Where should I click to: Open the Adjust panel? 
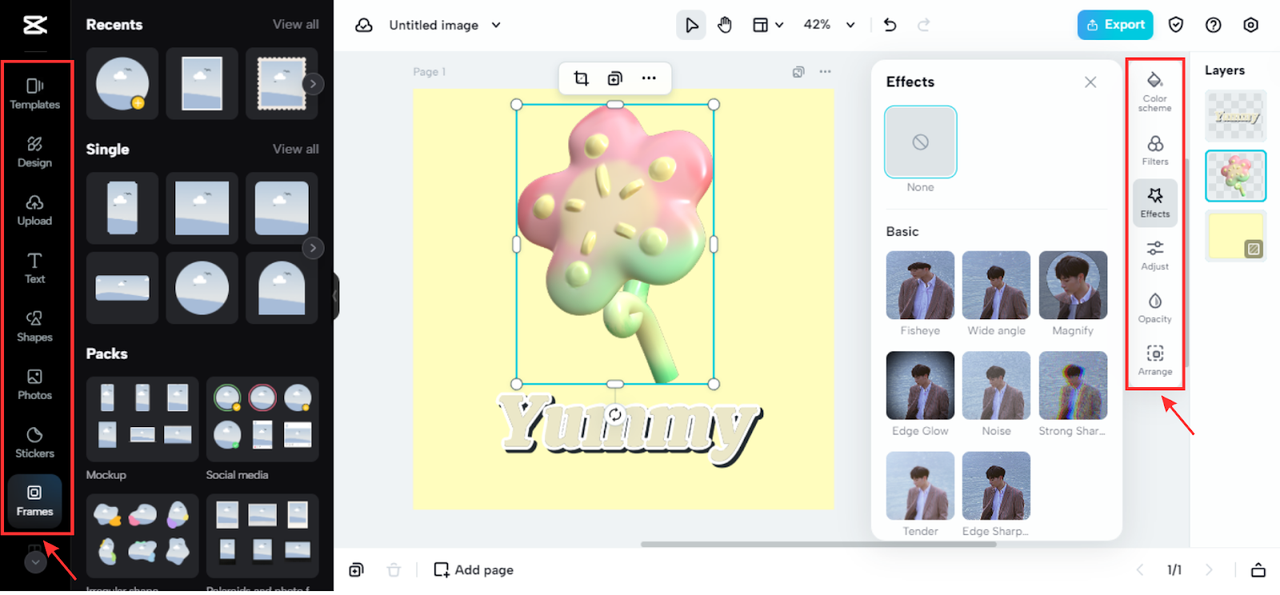click(1155, 255)
